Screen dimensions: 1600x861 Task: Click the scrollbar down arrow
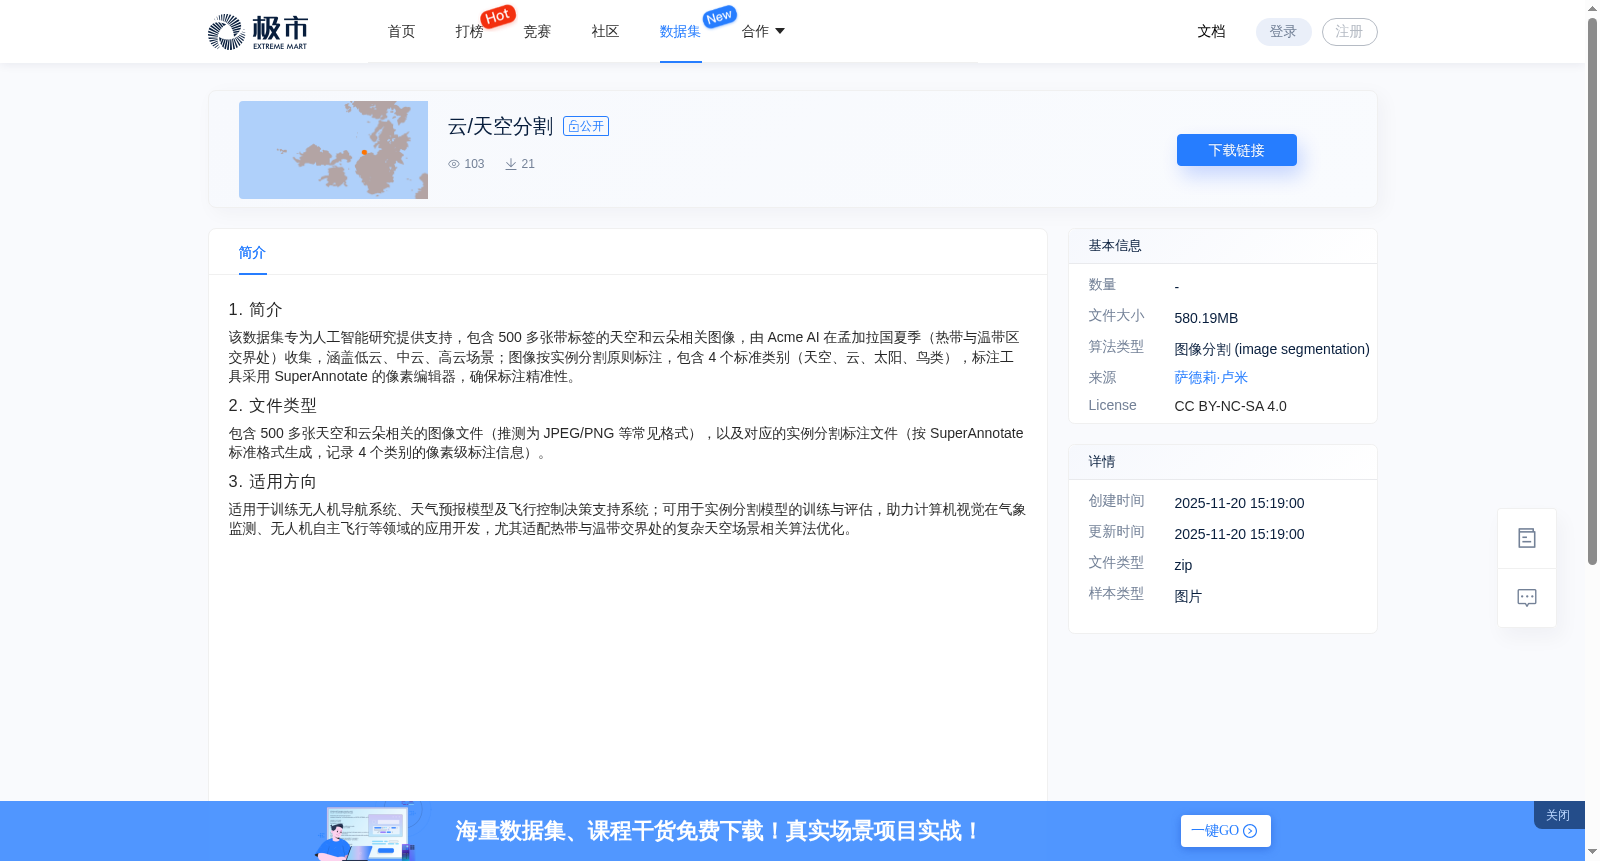click(x=1592, y=852)
